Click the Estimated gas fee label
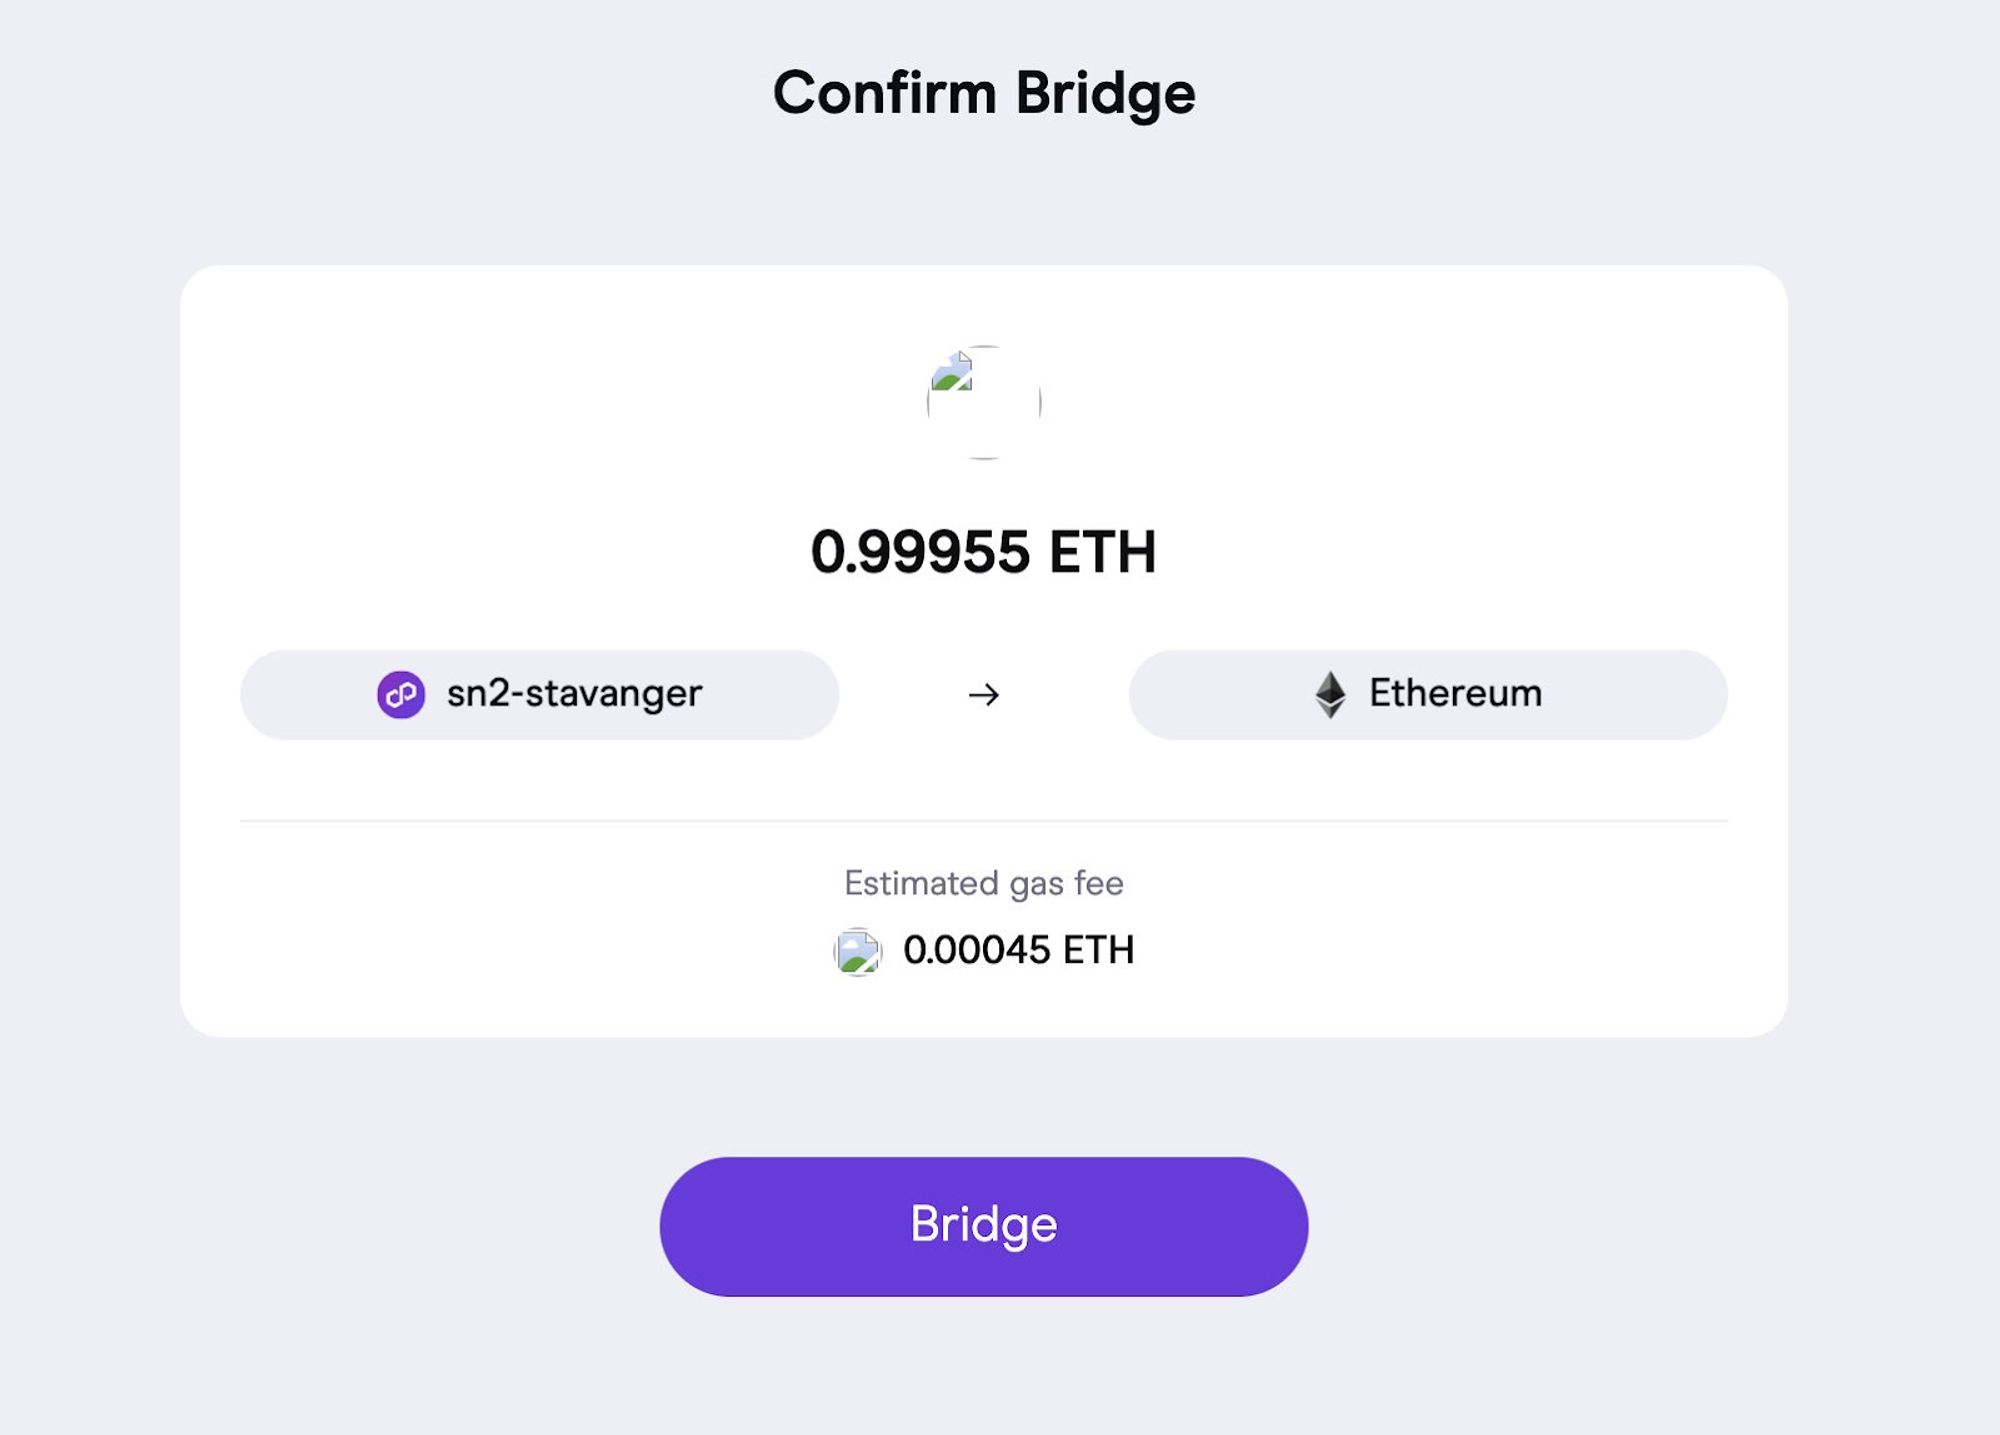 pyautogui.click(x=984, y=883)
